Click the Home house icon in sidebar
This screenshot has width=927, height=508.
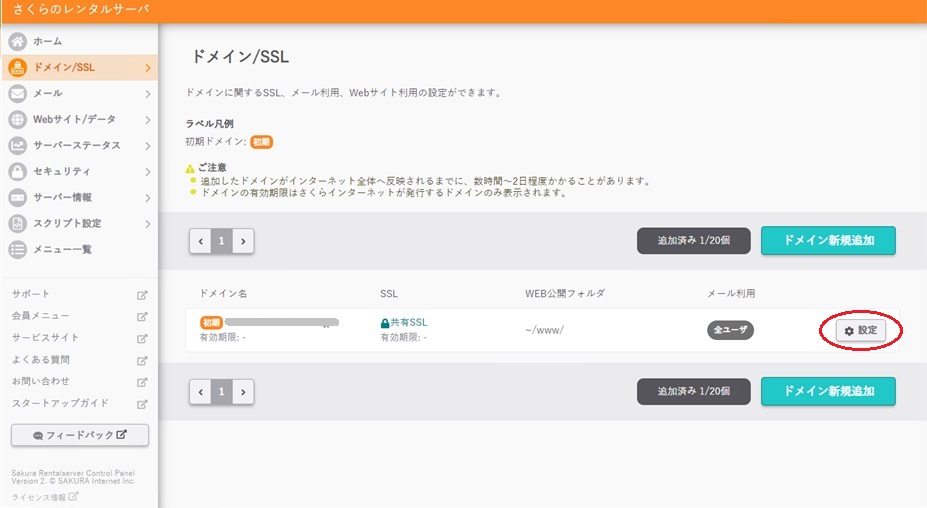(x=17, y=41)
